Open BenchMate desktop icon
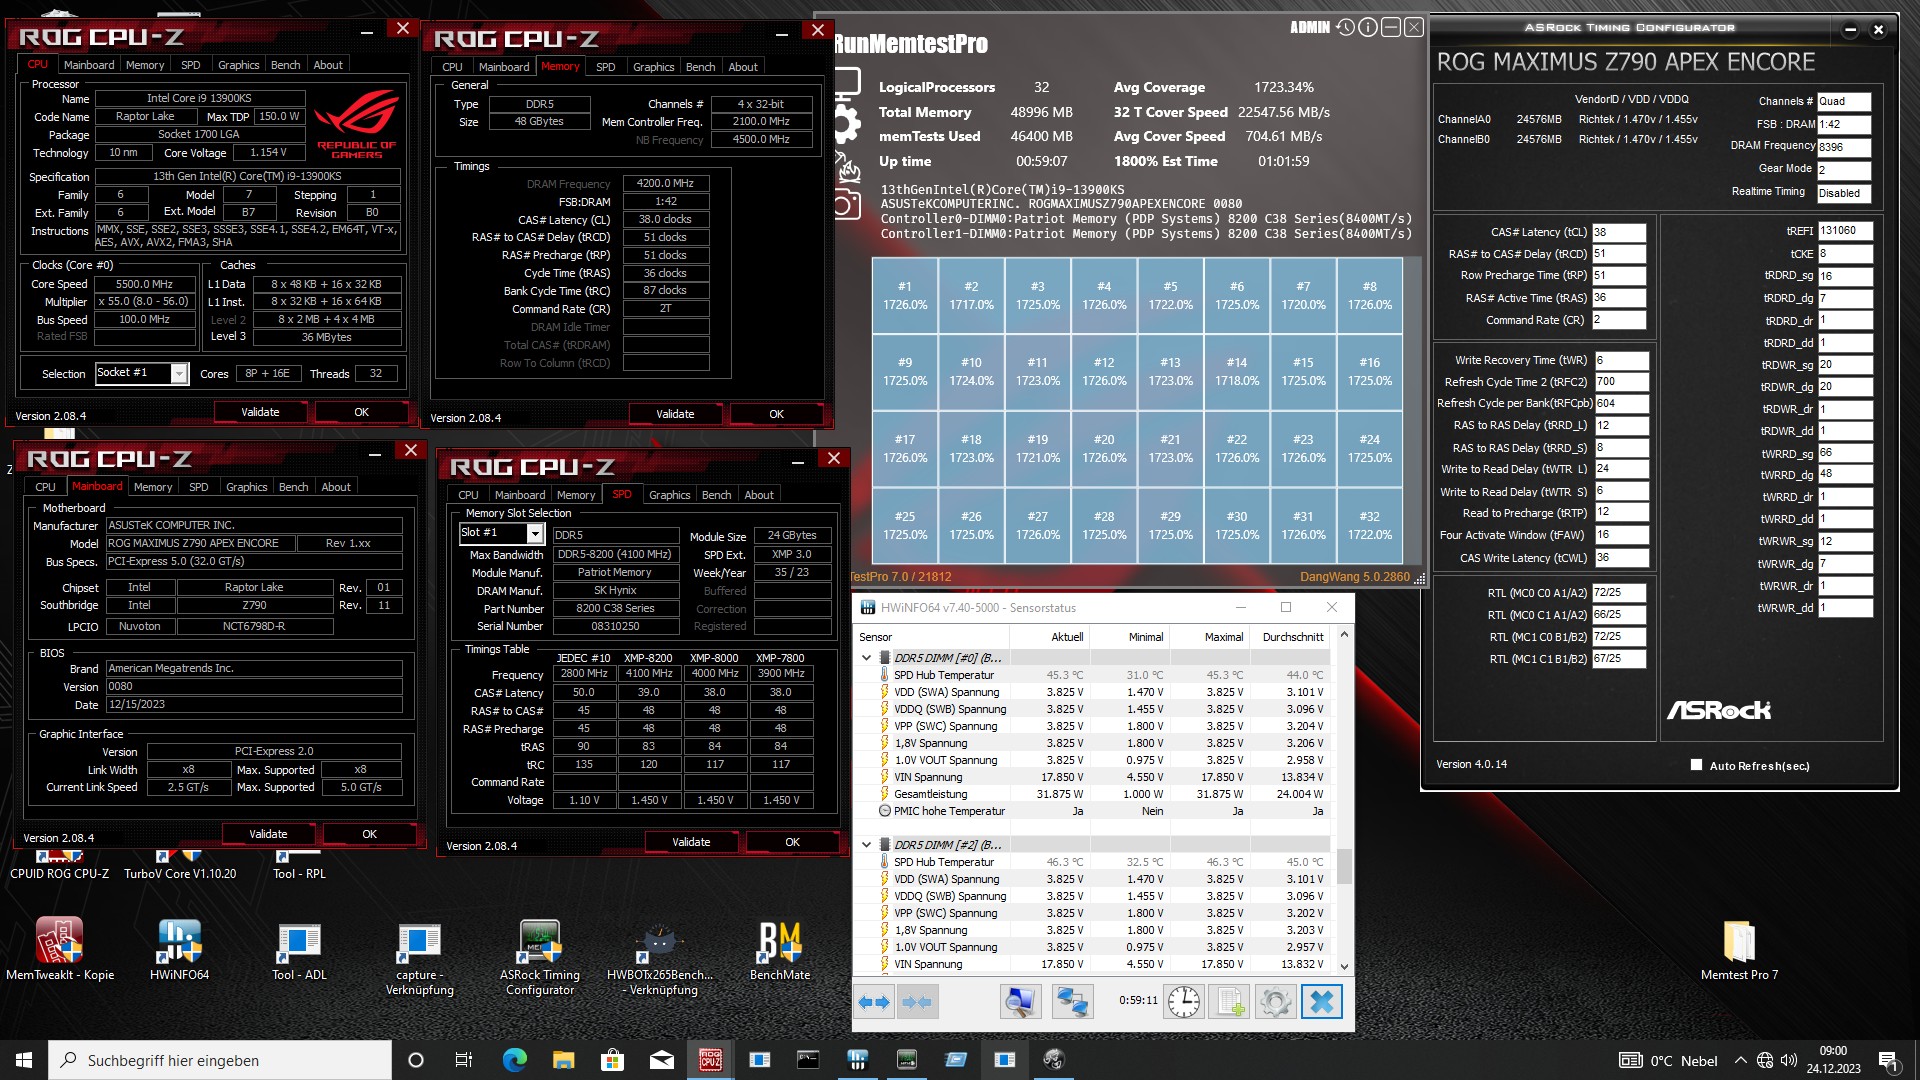This screenshot has height=1080, width=1920. pos(780,949)
